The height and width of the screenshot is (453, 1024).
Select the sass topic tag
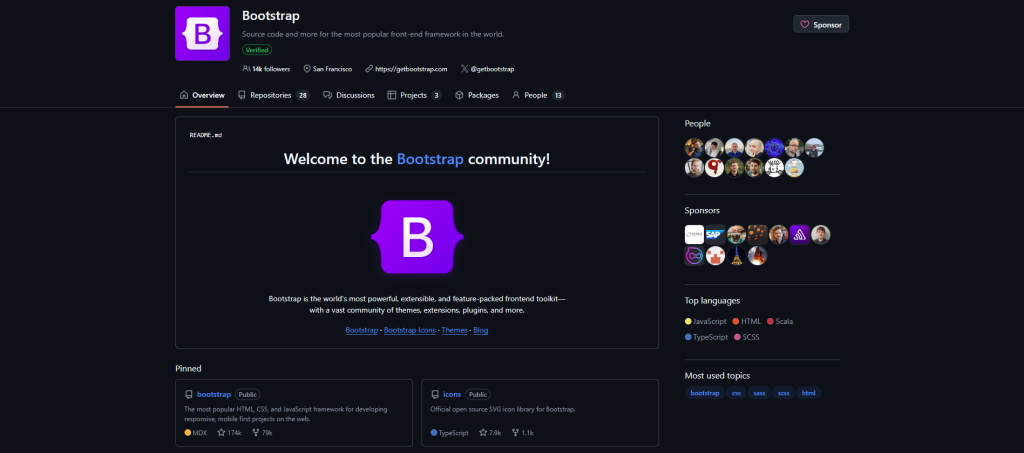[759, 393]
